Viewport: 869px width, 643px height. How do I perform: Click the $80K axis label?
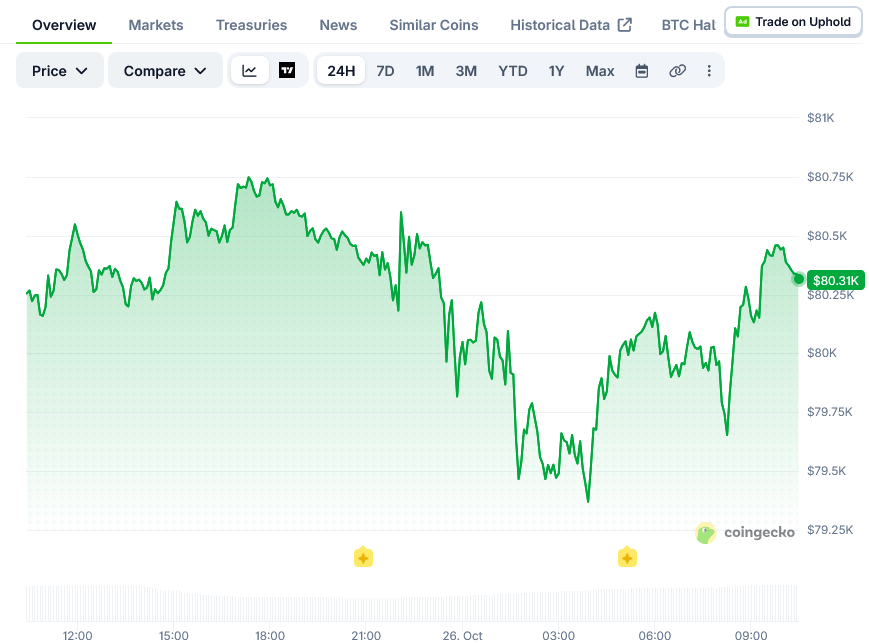pyautogui.click(x=821, y=353)
